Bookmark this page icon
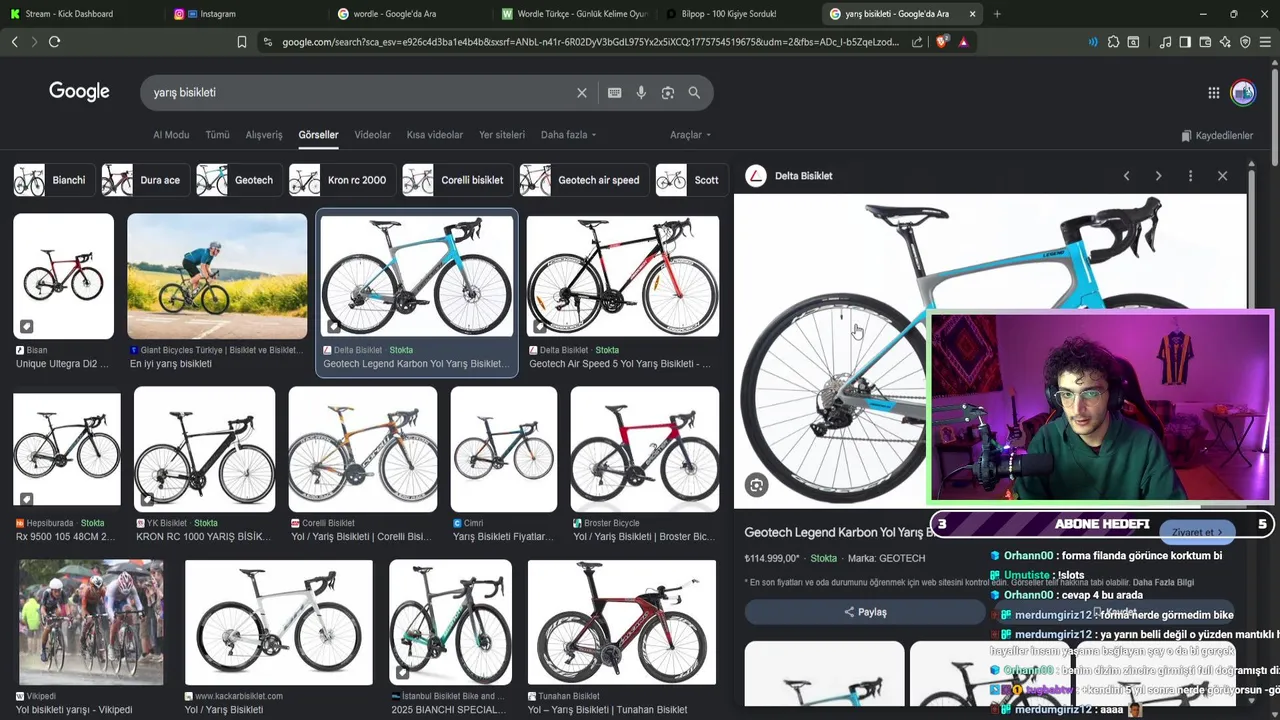Viewport: 1280px width, 720px height. click(241, 42)
